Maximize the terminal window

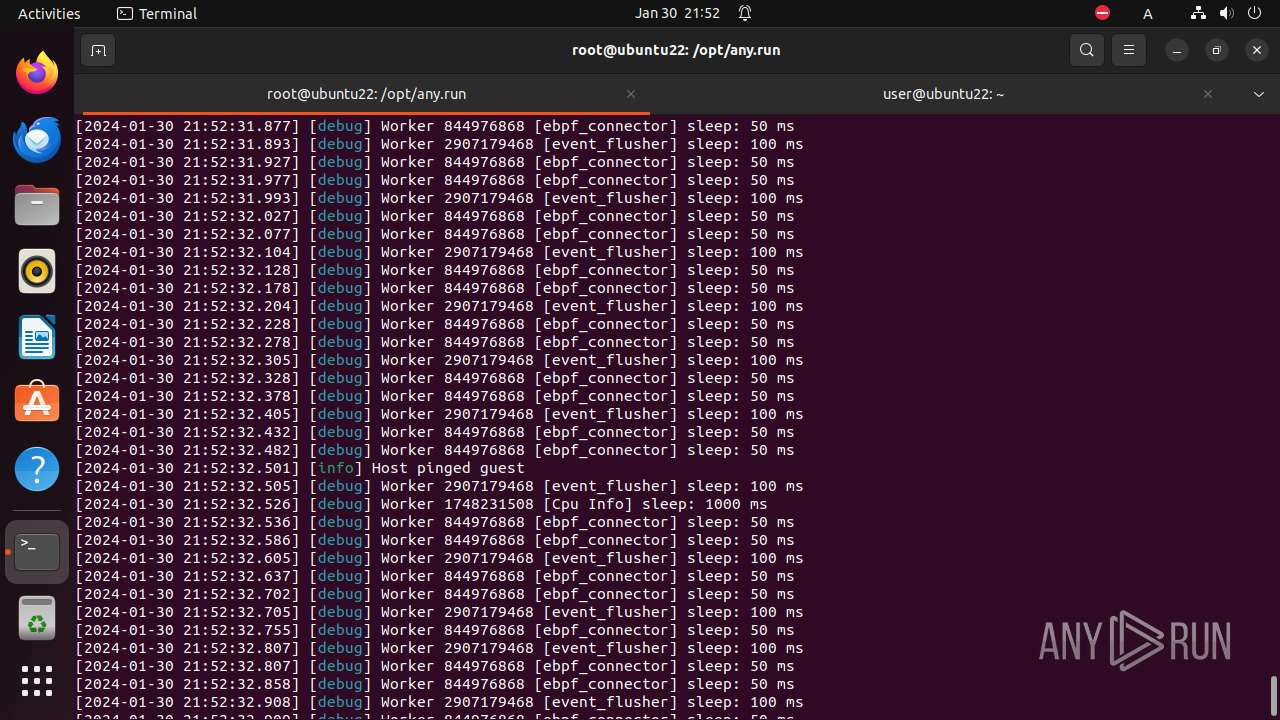pyautogui.click(x=1217, y=50)
